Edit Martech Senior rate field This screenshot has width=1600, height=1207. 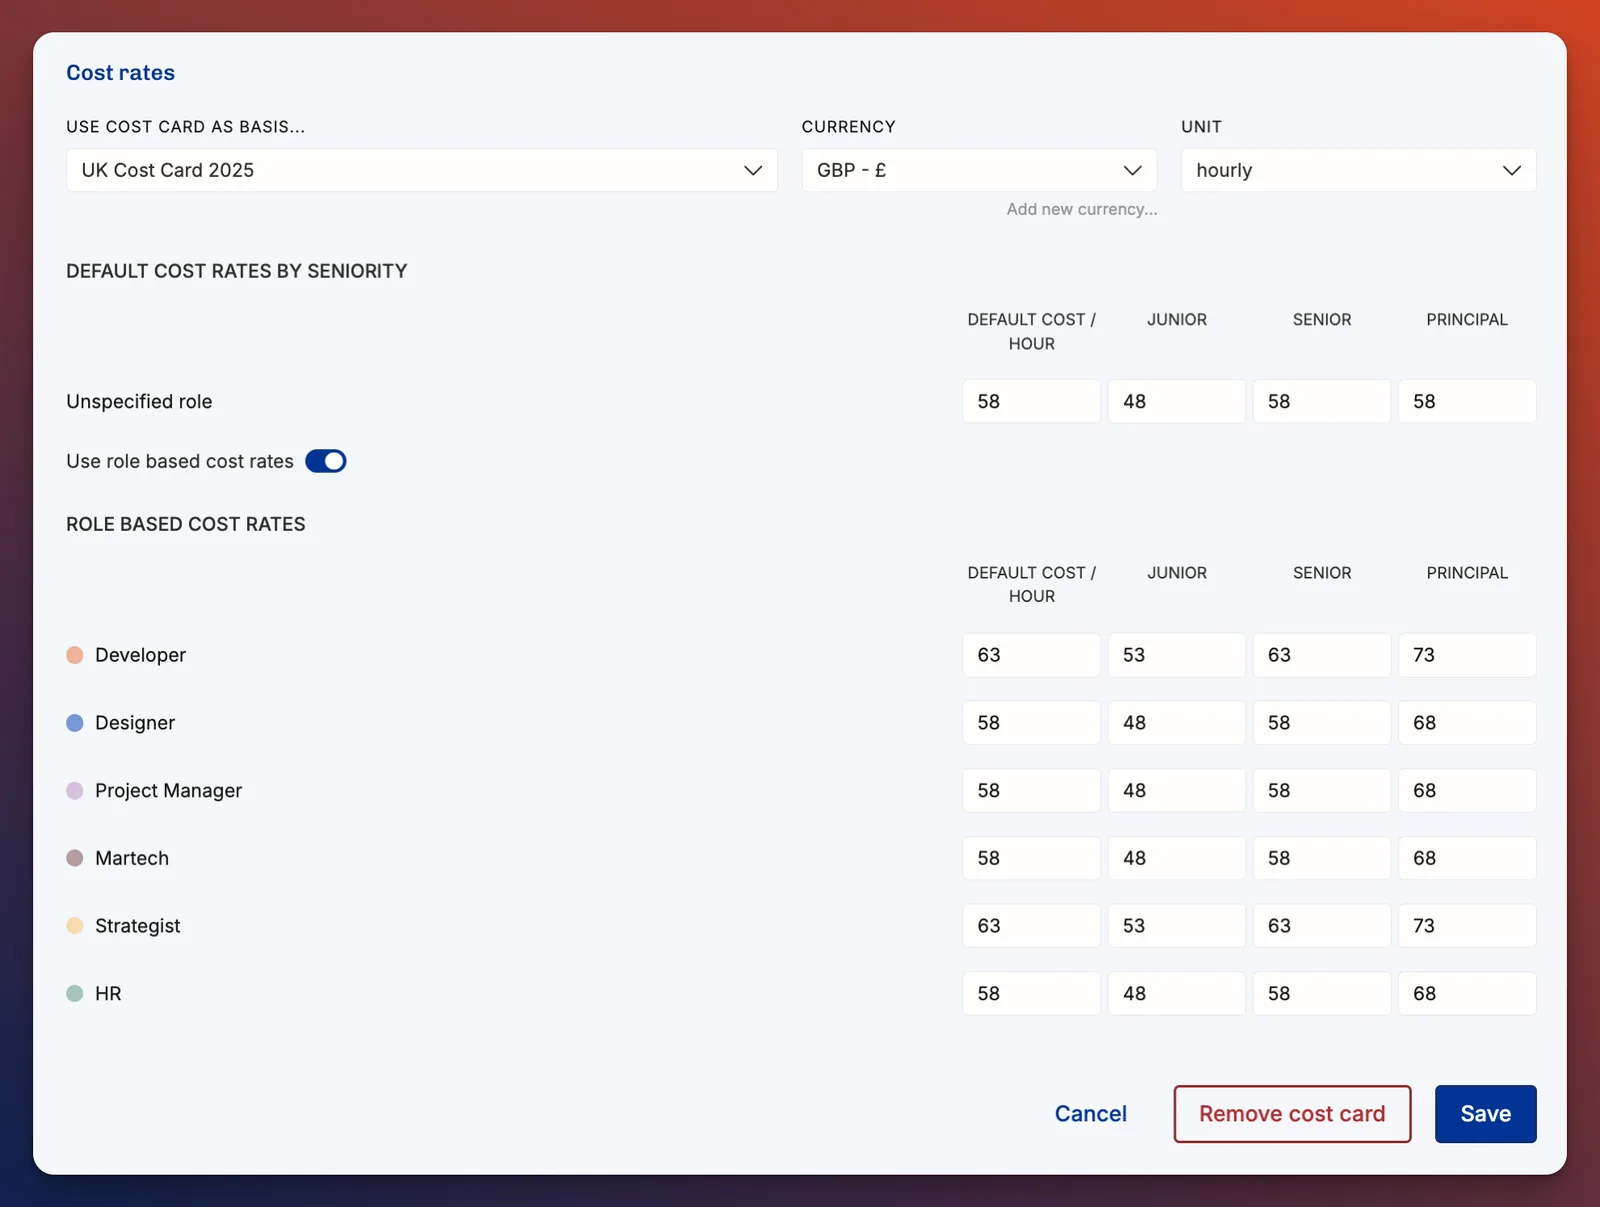pos(1322,858)
